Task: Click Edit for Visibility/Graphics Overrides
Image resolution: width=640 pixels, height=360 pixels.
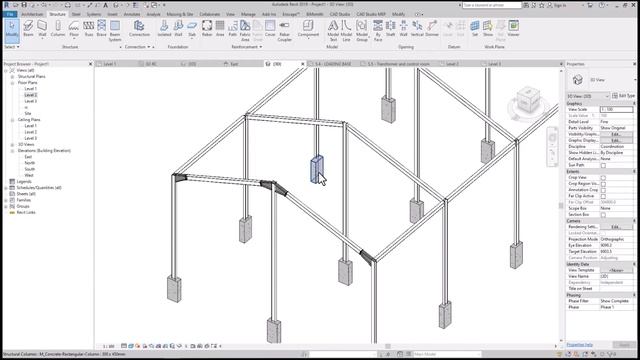Action: click(616, 134)
